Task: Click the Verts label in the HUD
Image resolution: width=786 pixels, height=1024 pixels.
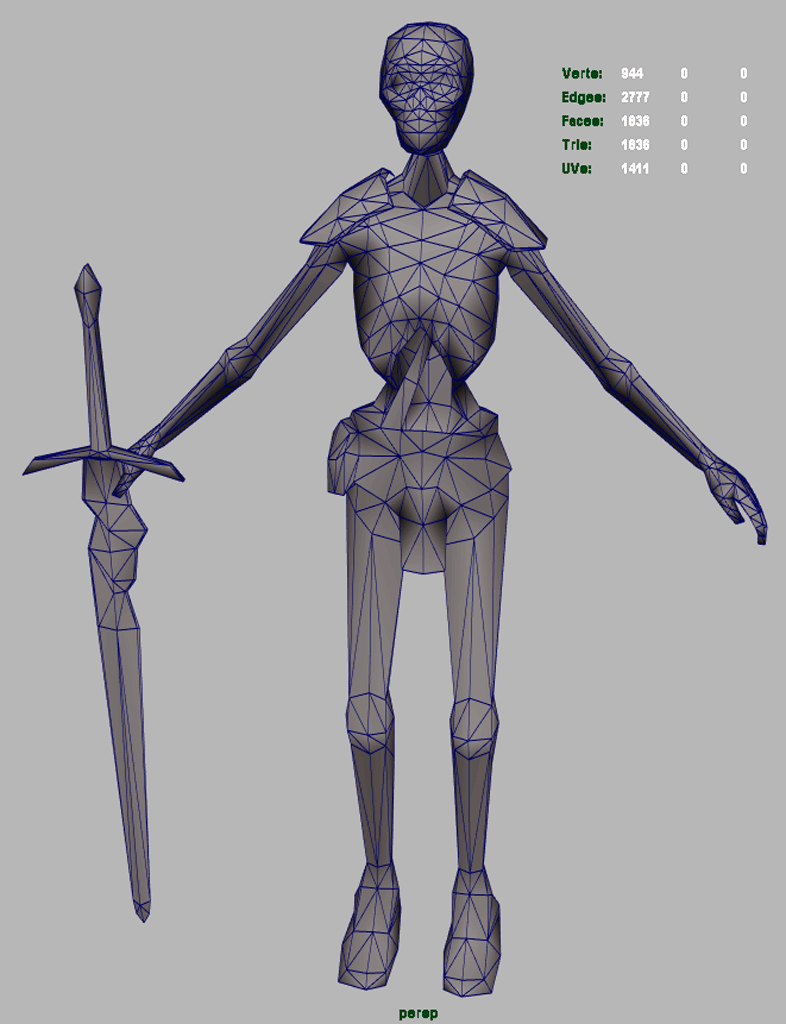Action: pyautogui.click(x=582, y=74)
